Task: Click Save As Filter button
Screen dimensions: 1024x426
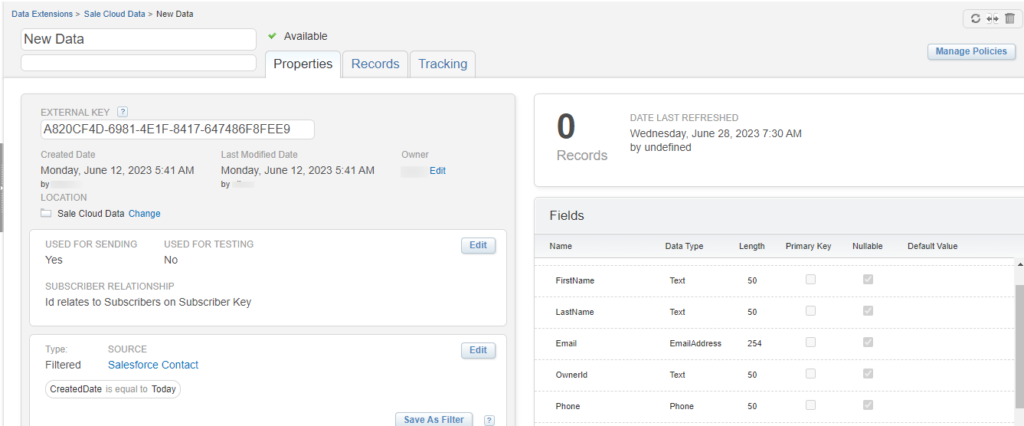Action: coord(434,420)
